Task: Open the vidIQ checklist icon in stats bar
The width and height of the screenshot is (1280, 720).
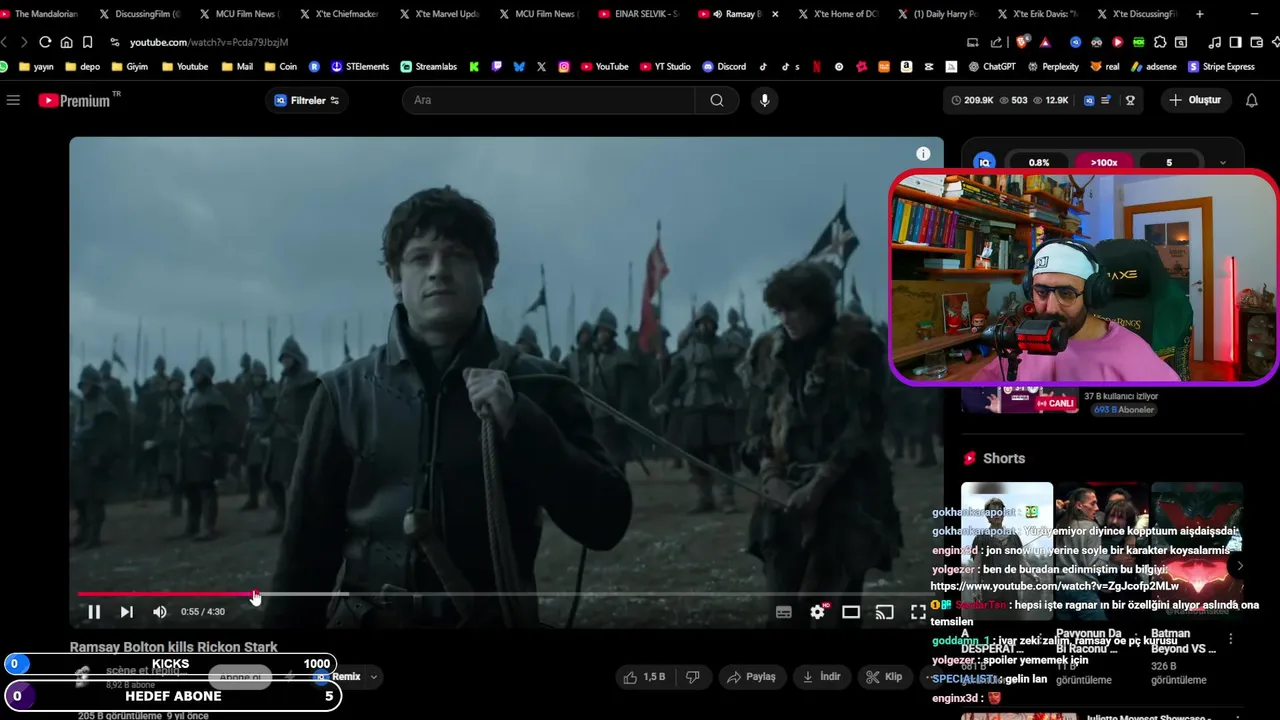Action: [1107, 100]
